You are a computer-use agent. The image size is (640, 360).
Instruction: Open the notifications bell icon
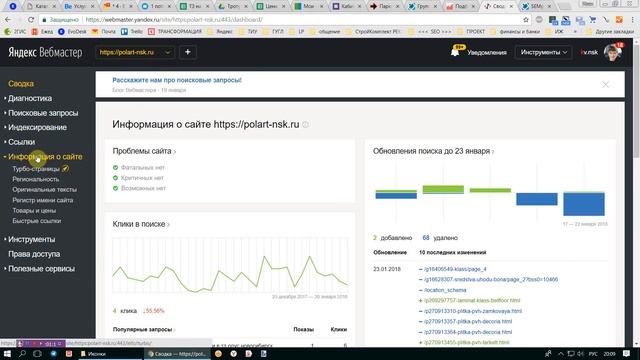click(455, 52)
